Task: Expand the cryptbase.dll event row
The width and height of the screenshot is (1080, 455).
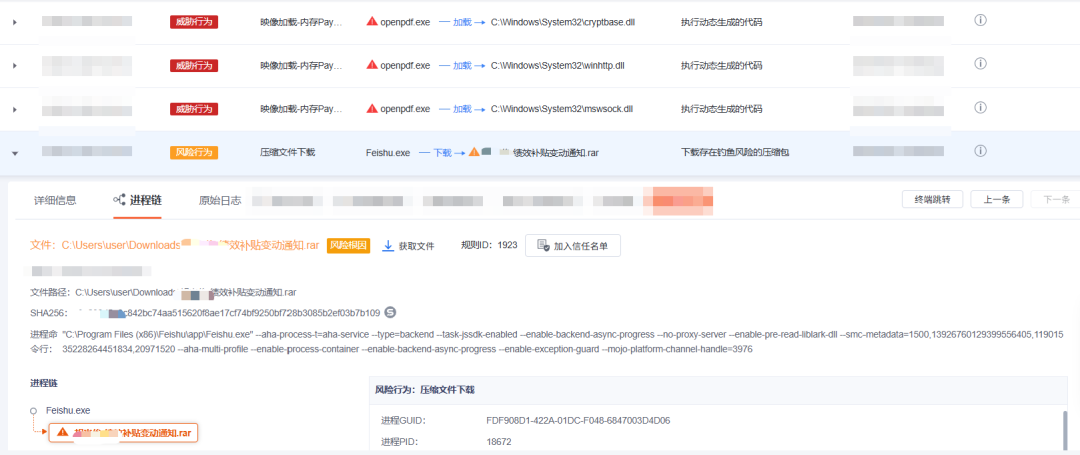Action: coord(14,22)
